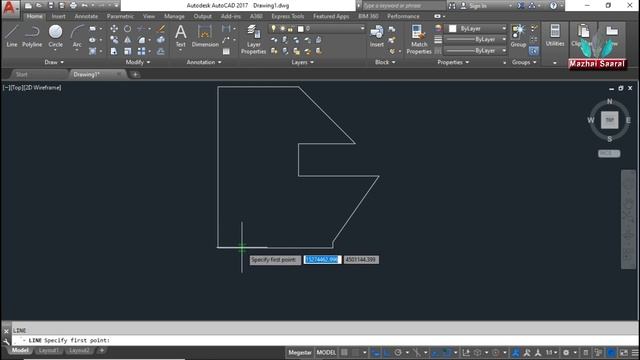The image size is (640, 360).
Task: Select the Scale tool in Modify panel
Action: tap(128, 51)
